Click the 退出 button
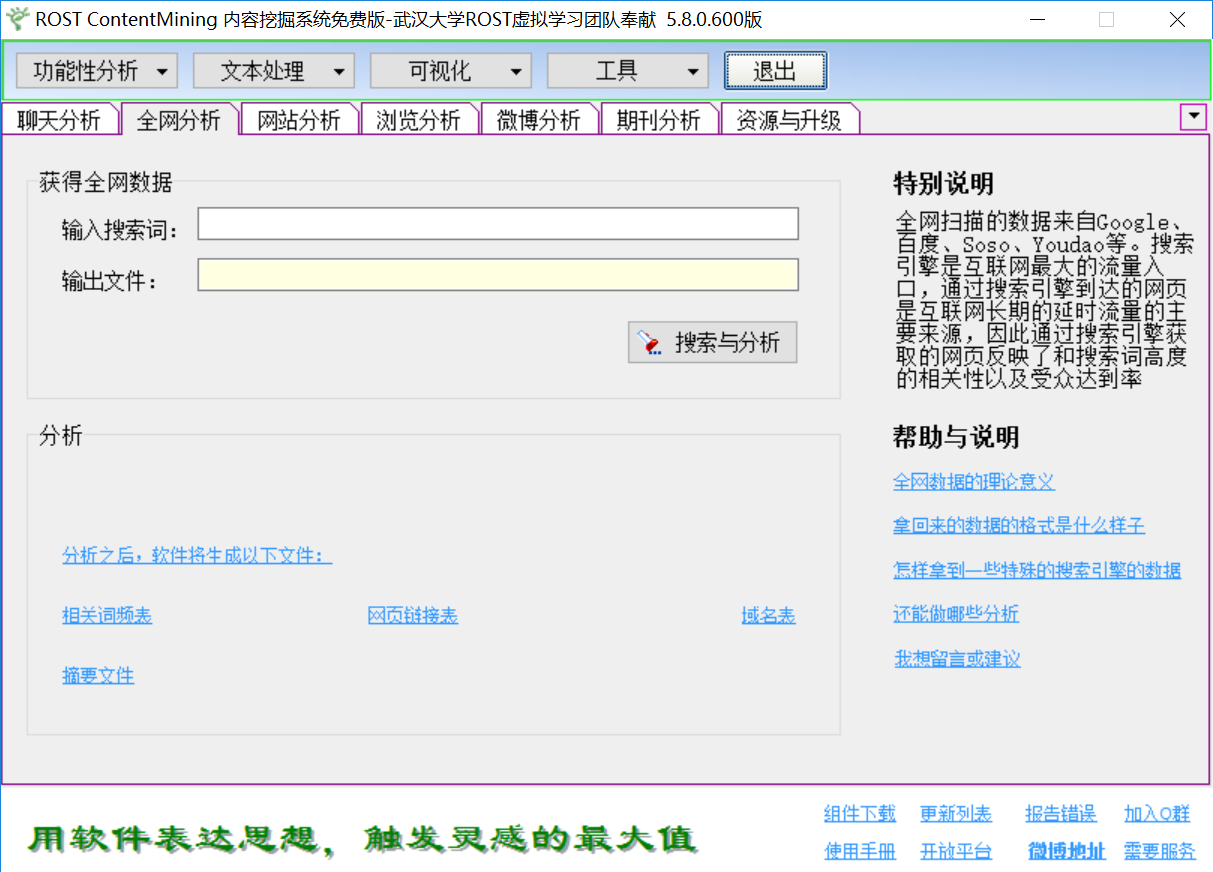 [x=775, y=71]
